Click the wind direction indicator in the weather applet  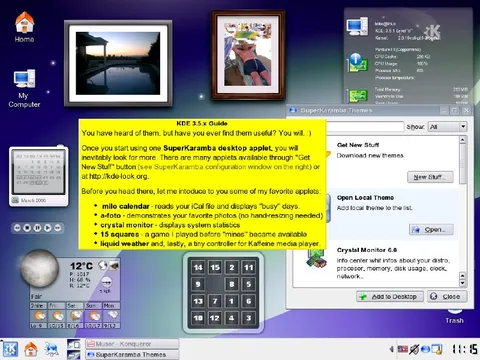point(106,283)
